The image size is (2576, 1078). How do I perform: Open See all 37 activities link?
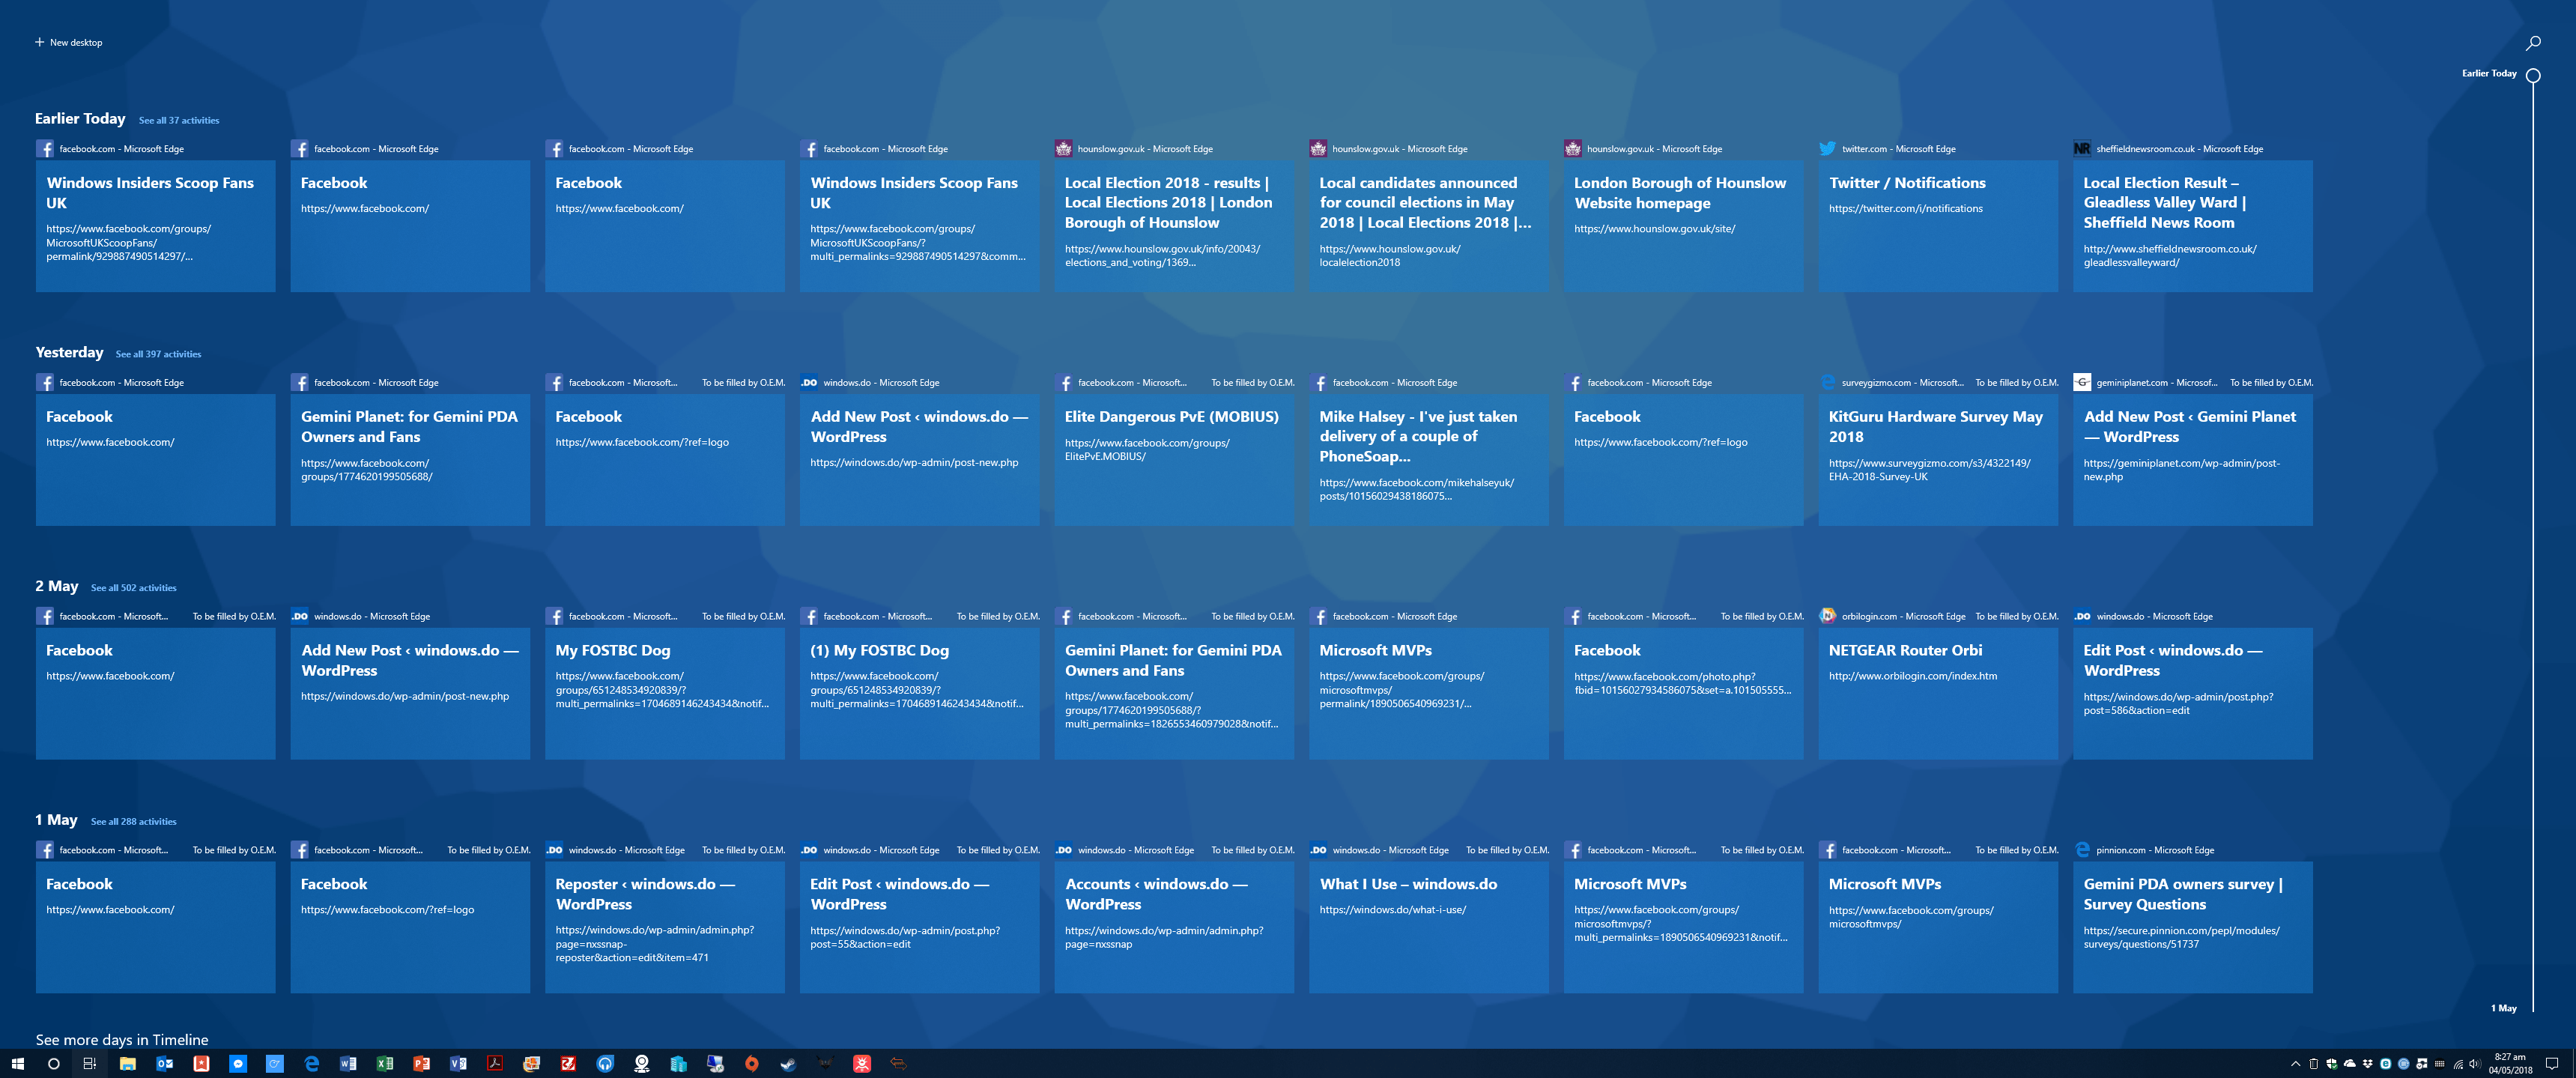pos(179,120)
